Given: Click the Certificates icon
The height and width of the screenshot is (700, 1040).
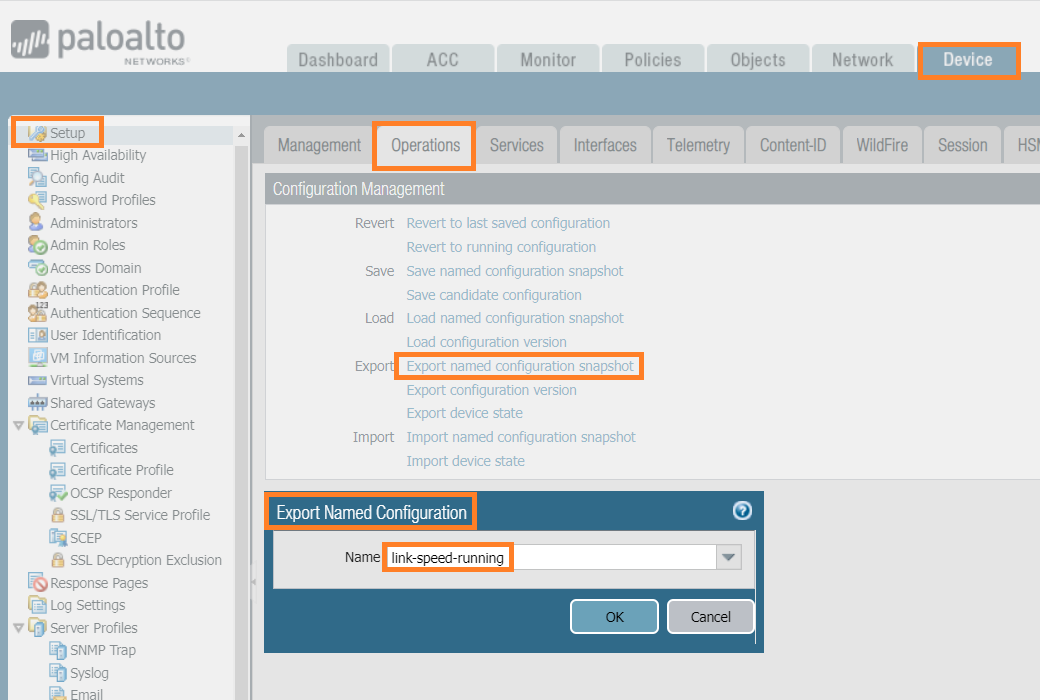Looking at the screenshot, I should pos(58,448).
